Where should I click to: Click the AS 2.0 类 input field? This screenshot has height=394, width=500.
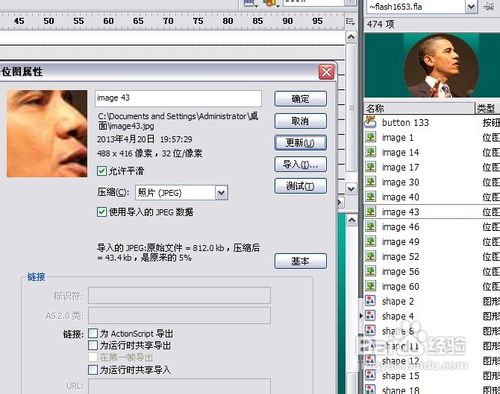point(179,315)
